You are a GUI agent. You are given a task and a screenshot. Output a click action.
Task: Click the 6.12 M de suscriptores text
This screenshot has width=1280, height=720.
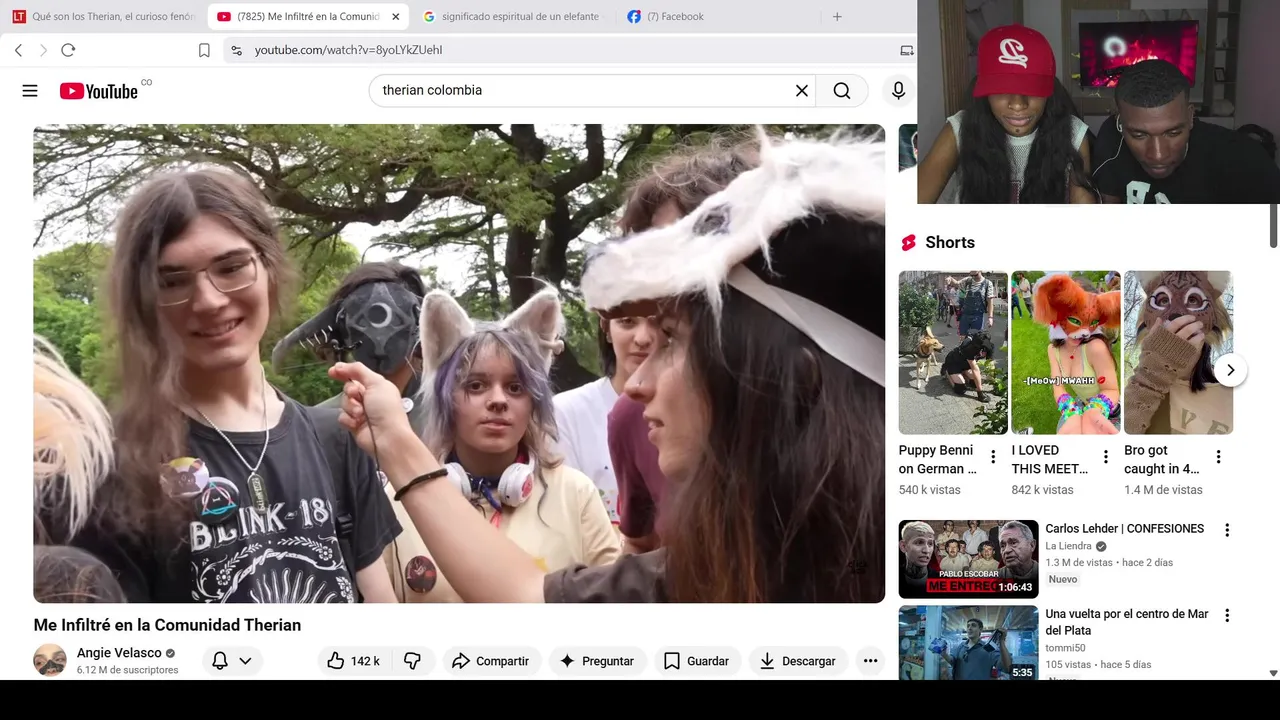(127, 670)
